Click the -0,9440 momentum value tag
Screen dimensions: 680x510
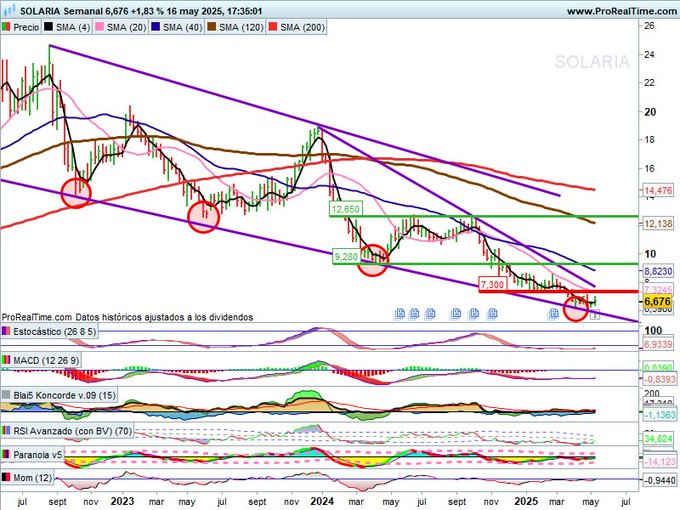pyautogui.click(x=660, y=481)
